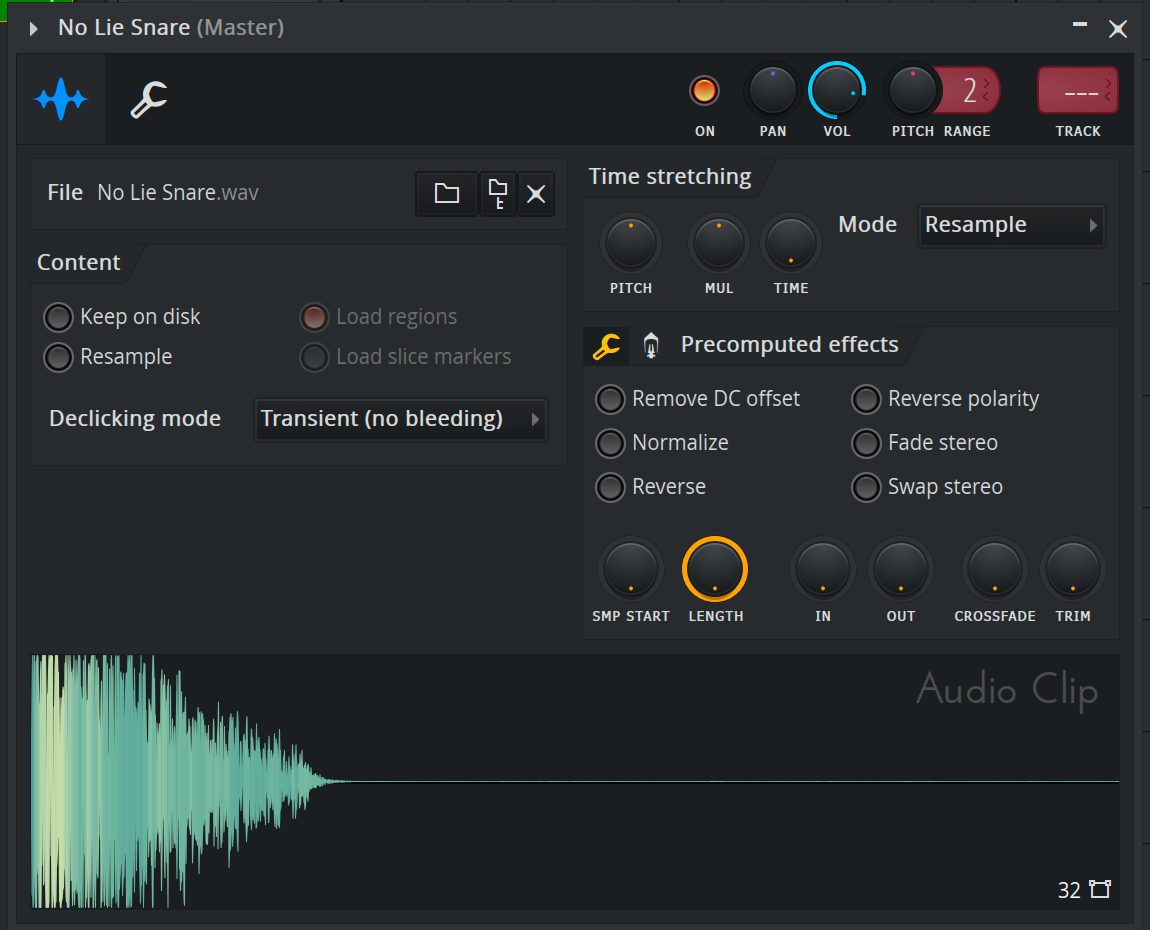This screenshot has height=930, width=1150.
Task: Click the tube icon beside Precomputed effects
Action: click(x=652, y=346)
